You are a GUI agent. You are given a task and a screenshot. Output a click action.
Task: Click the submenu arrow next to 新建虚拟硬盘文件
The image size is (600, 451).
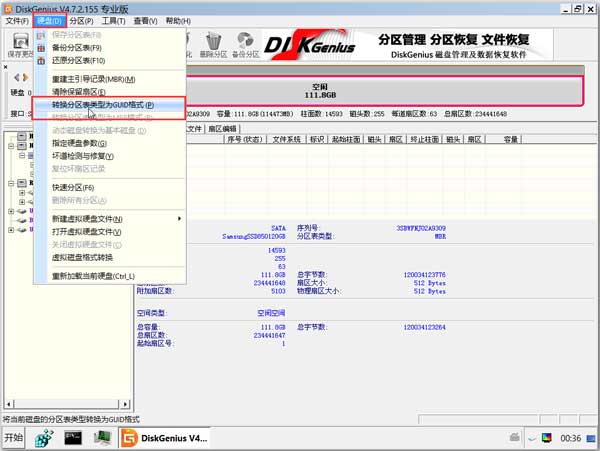179,219
